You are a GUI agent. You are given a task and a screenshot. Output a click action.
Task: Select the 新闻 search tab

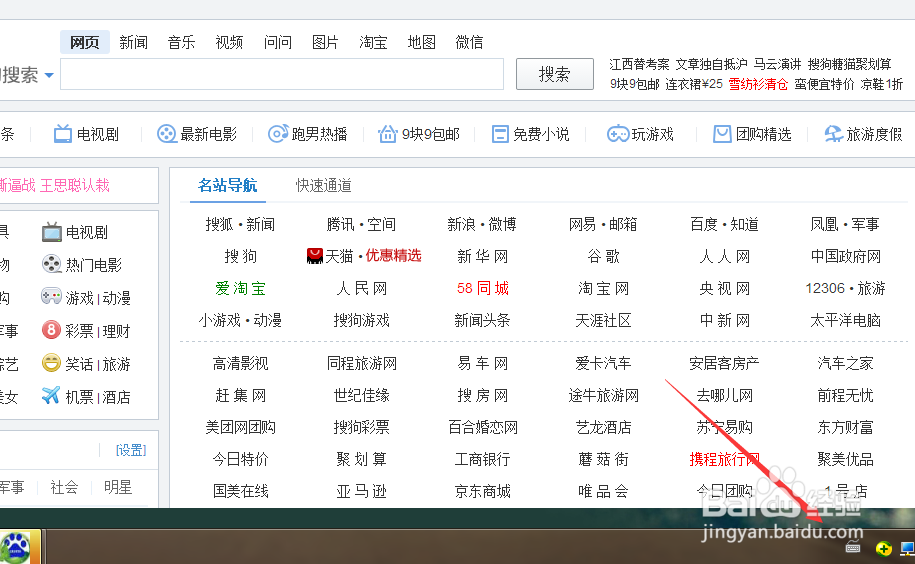(133, 43)
